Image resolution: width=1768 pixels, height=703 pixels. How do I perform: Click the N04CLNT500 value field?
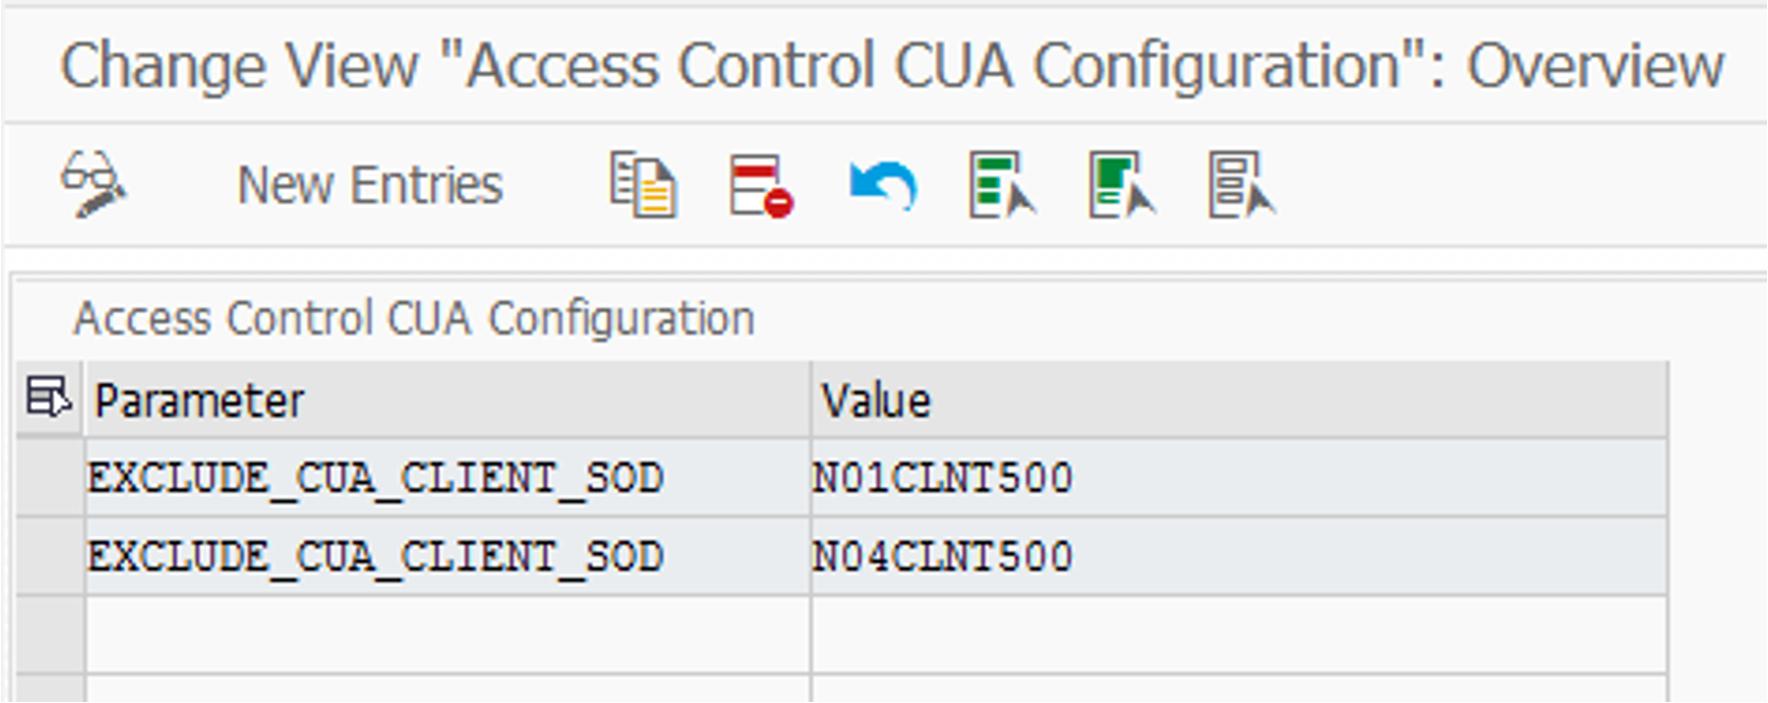coord(1239,557)
